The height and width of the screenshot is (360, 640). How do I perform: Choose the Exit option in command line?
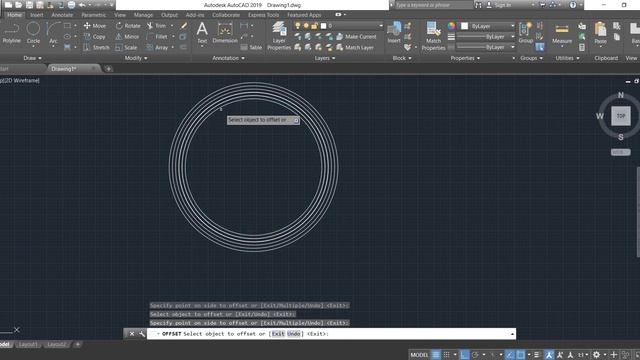(278, 334)
